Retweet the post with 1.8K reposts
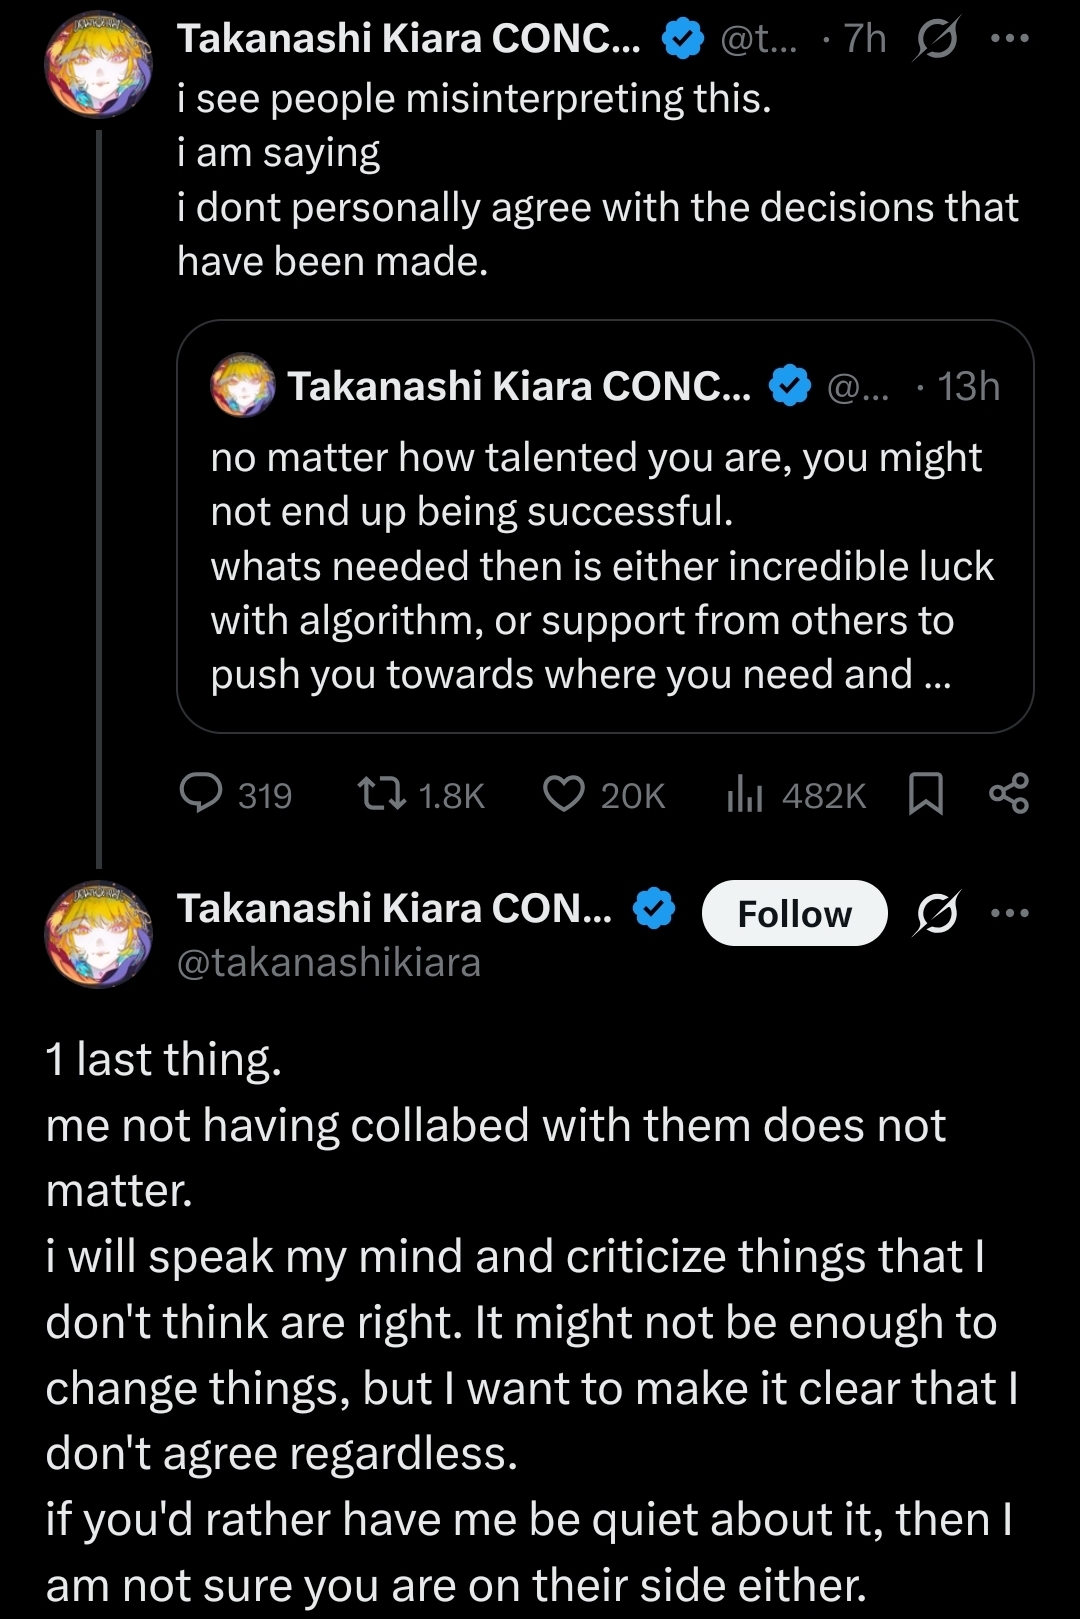The image size is (1080, 1619). point(382,794)
